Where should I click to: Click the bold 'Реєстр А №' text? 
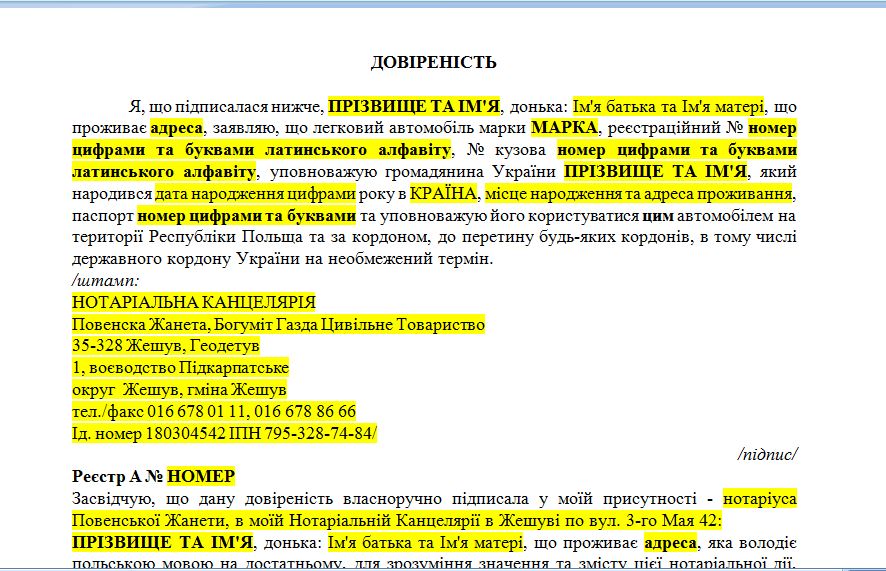tap(118, 476)
